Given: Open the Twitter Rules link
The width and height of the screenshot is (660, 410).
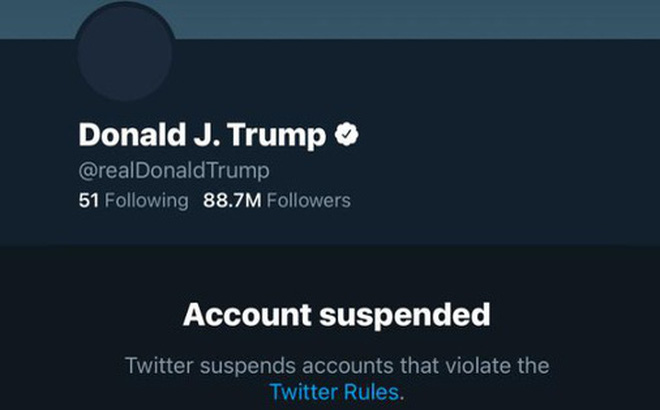Looking at the screenshot, I should coord(335,392).
